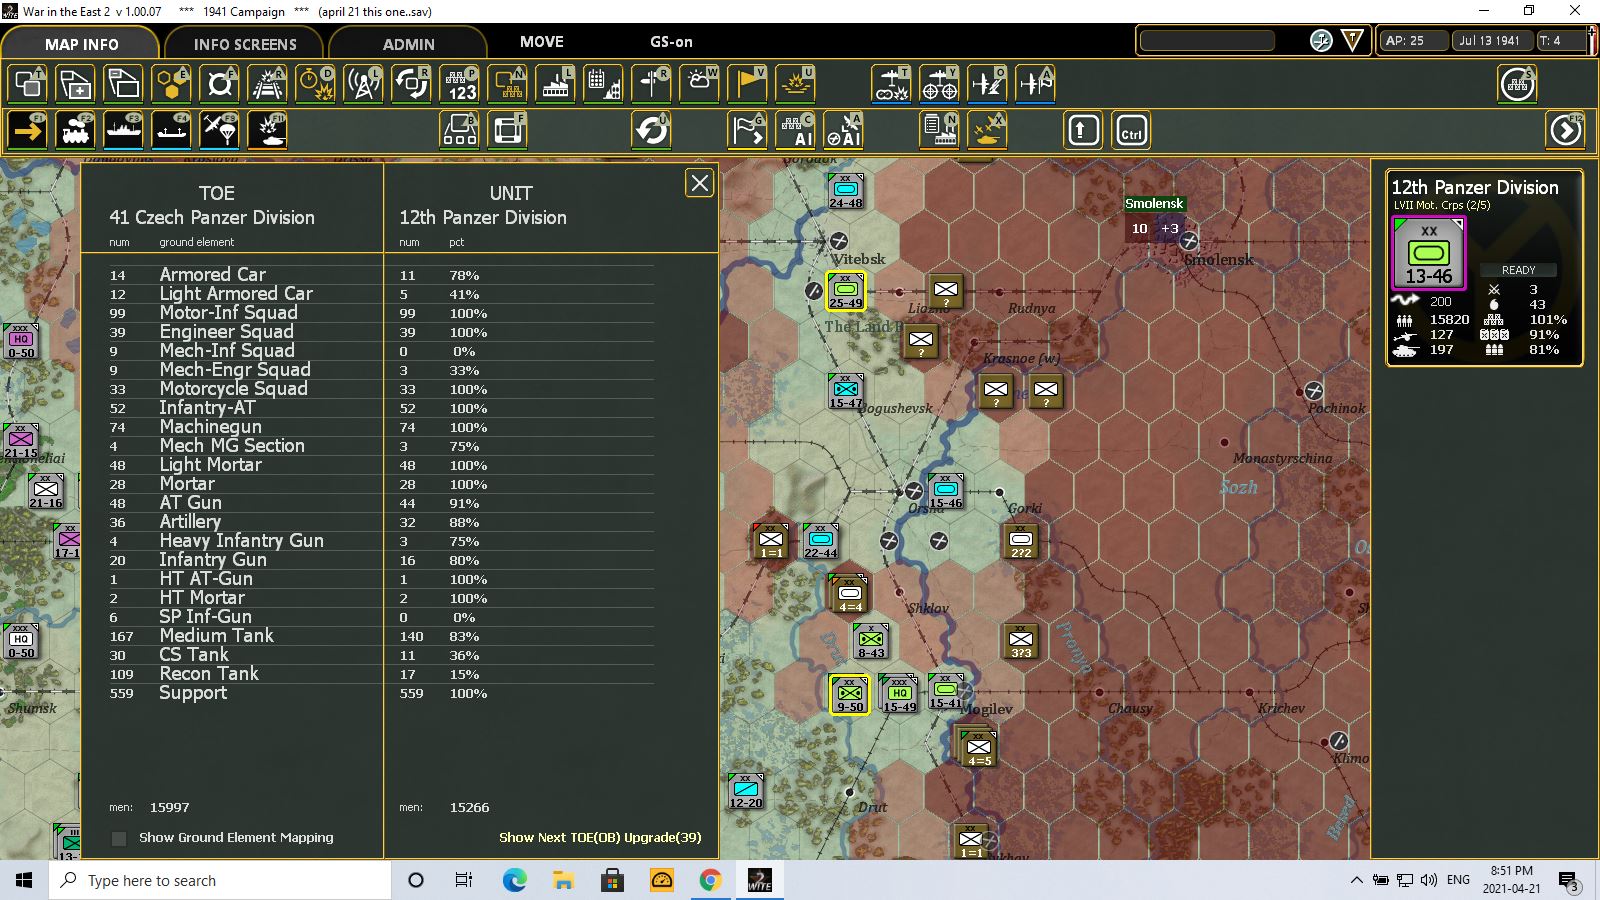Click the empty text field in top bar
The height and width of the screenshot is (900, 1600).
coord(1207,41)
